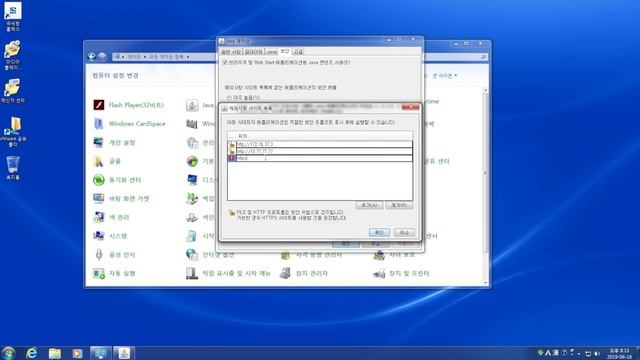Open 동기화 센터 sync center icon
The image size is (640, 360).
[x=98, y=180]
